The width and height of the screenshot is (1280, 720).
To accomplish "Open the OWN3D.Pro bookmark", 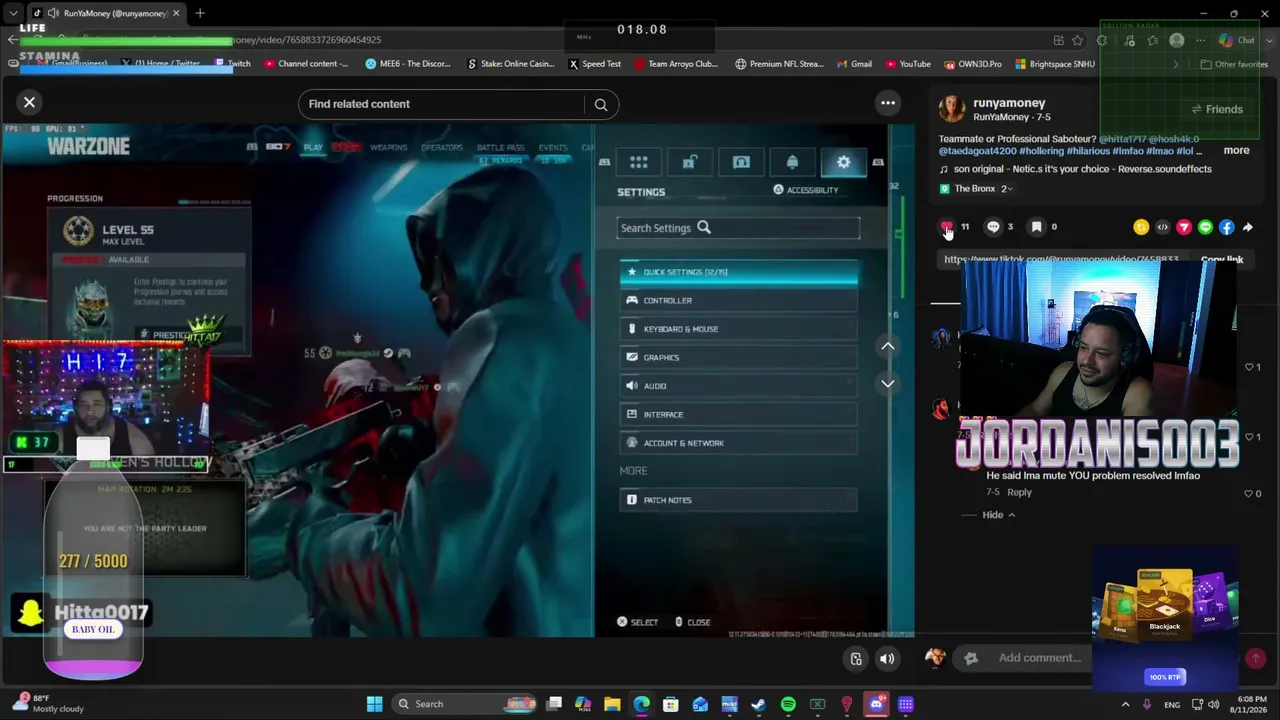I will 972,64.
